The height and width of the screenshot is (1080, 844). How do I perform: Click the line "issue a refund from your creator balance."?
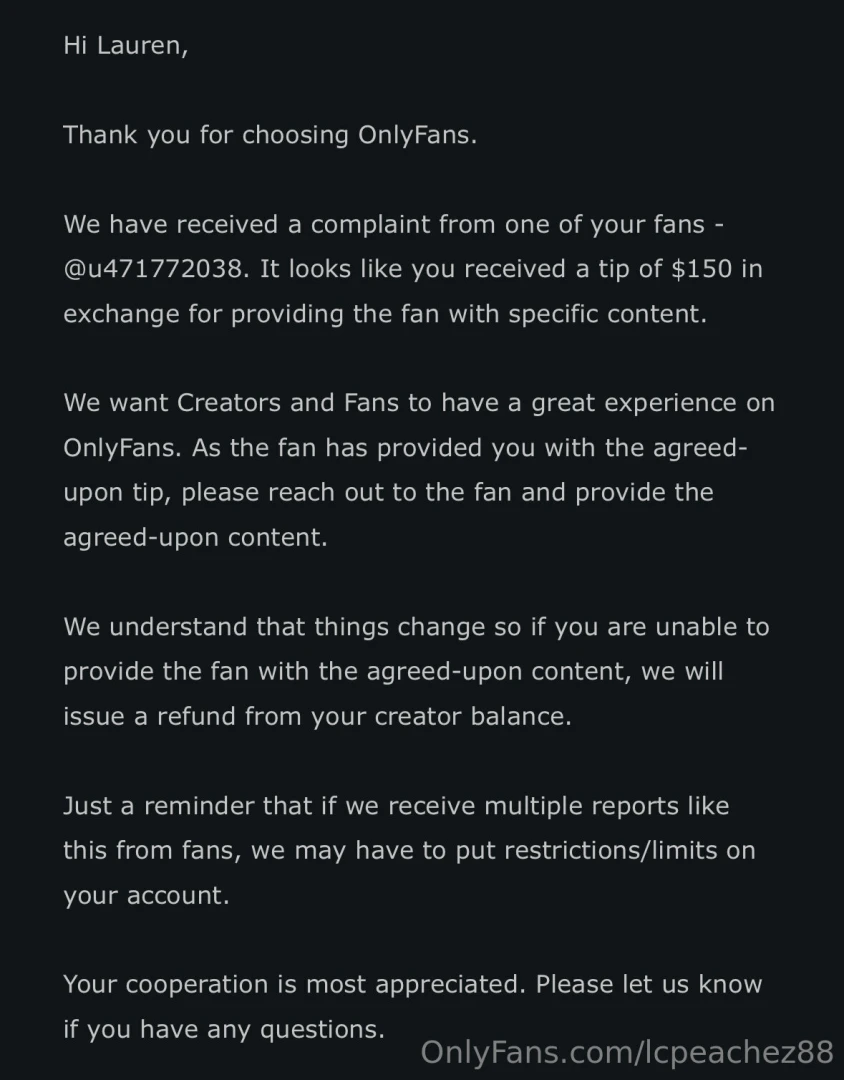[317, 717]
